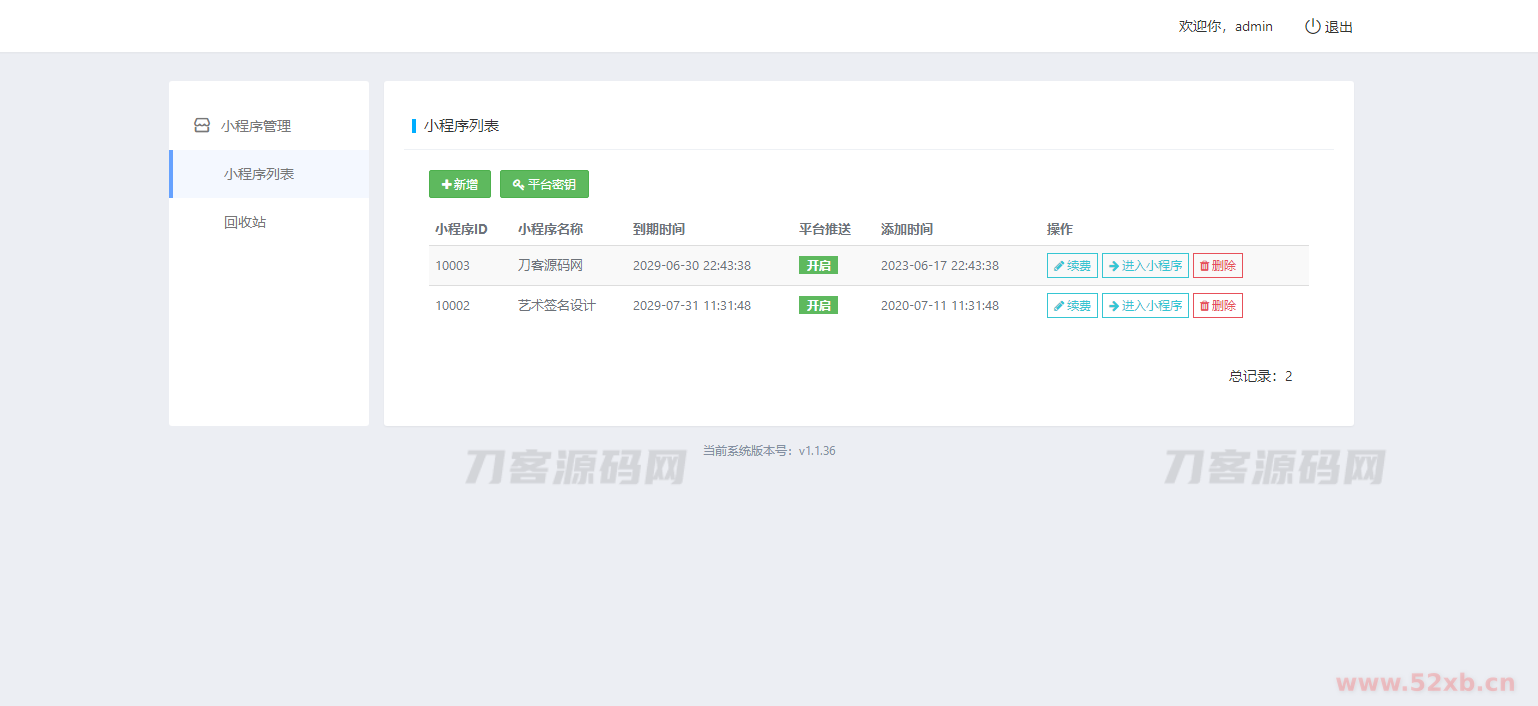Click the 小程序管理 store icon in sidebar
This screenshot has width=1538, height=706.
[202, 126]
